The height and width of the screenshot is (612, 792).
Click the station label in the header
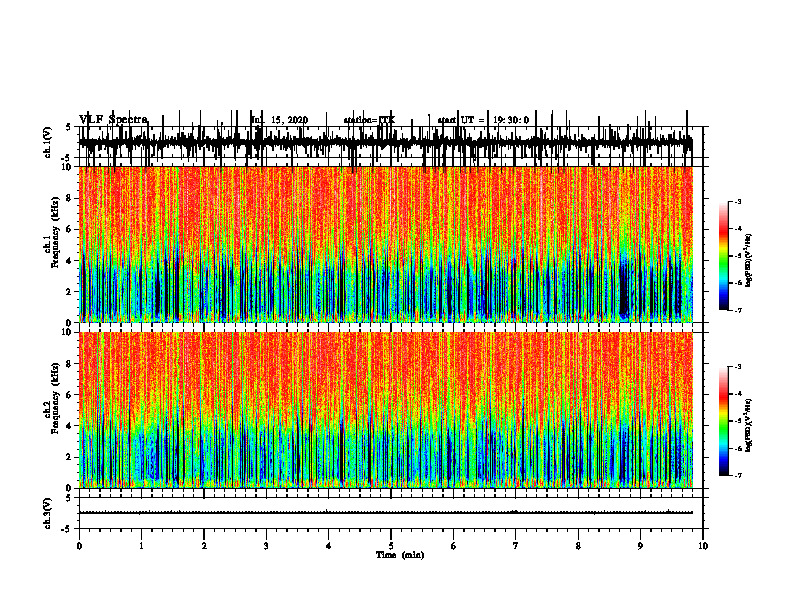pos(369,120)
